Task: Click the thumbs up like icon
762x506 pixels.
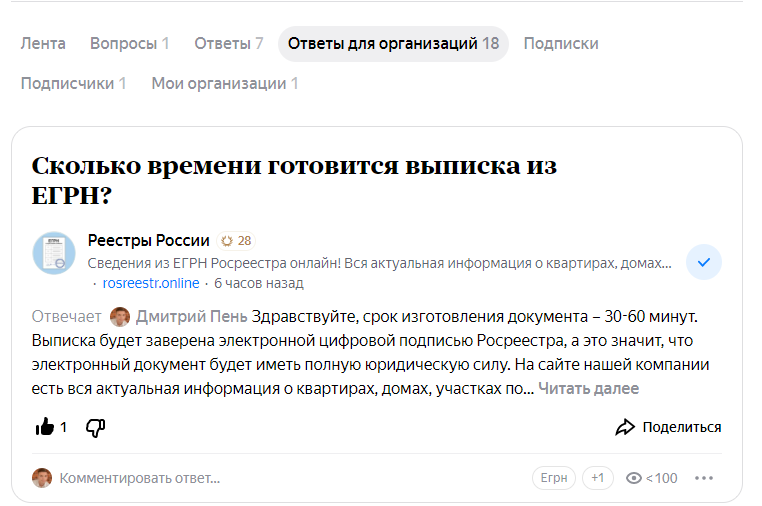Action: [45, 427]
